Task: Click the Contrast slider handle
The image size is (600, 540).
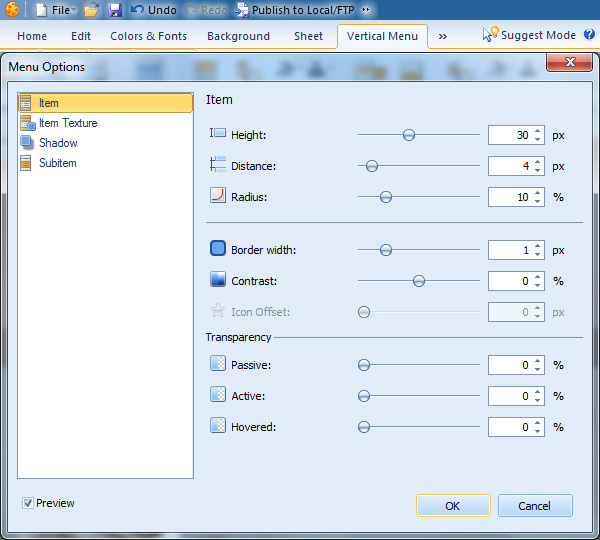Action: coord(419,281)
